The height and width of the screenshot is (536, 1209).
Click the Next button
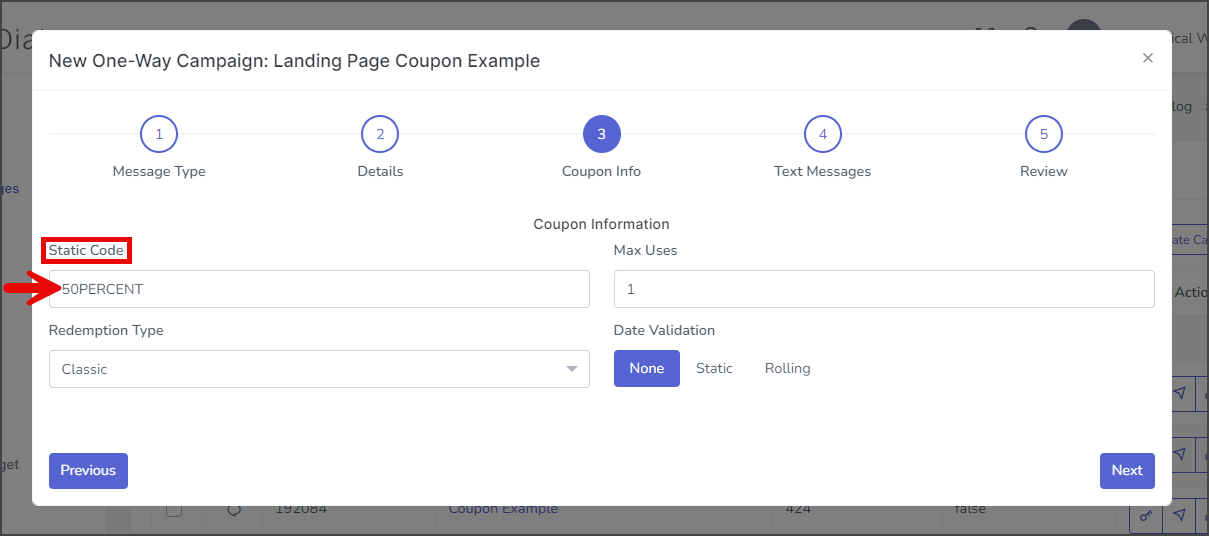(1127, 470)
